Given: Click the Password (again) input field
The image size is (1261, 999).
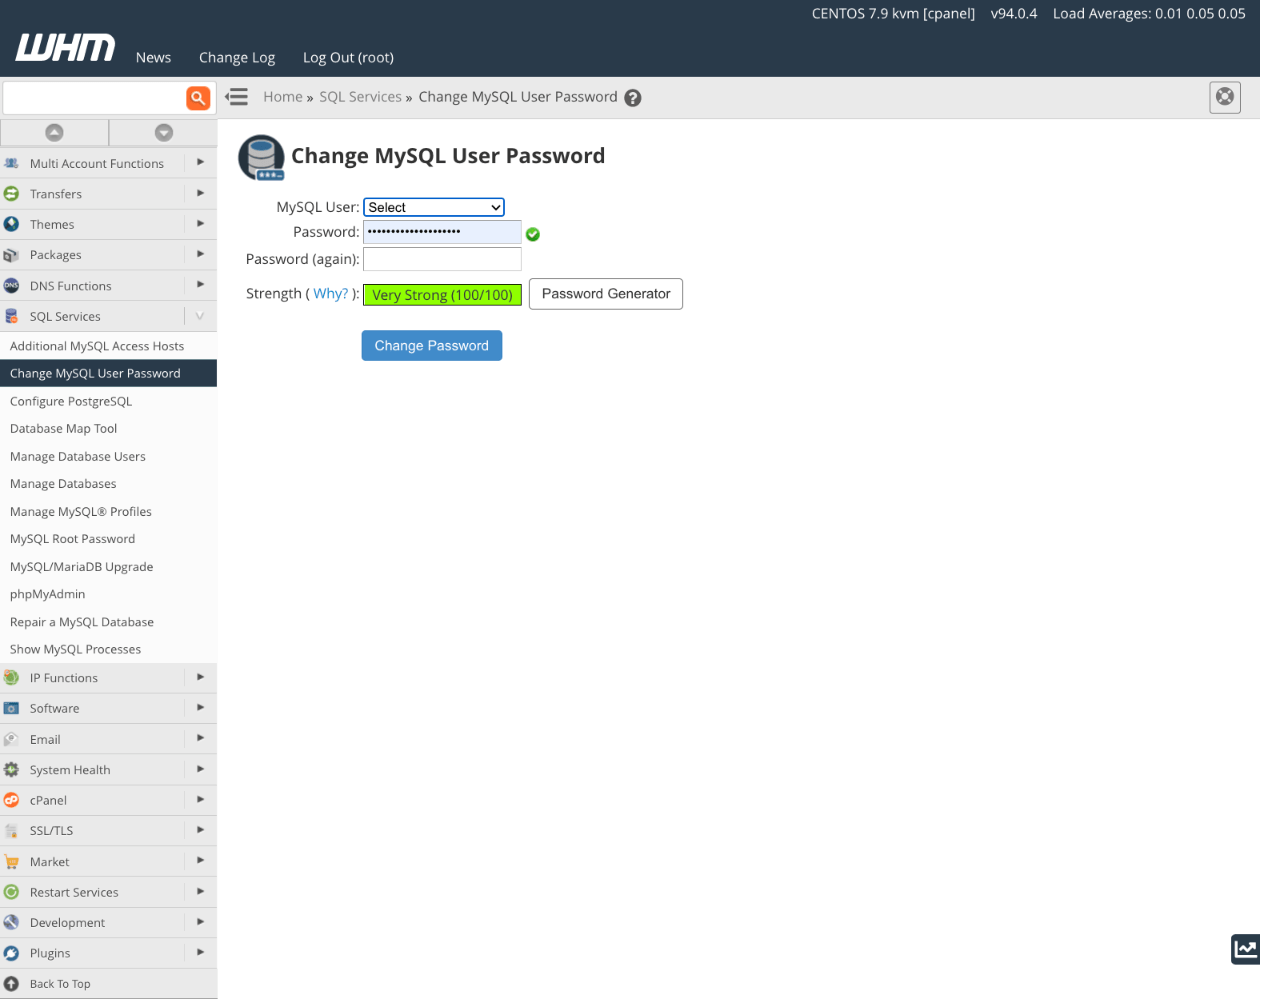Looking at the screenshot, I should pyautogui.click(x=441, y=258).
